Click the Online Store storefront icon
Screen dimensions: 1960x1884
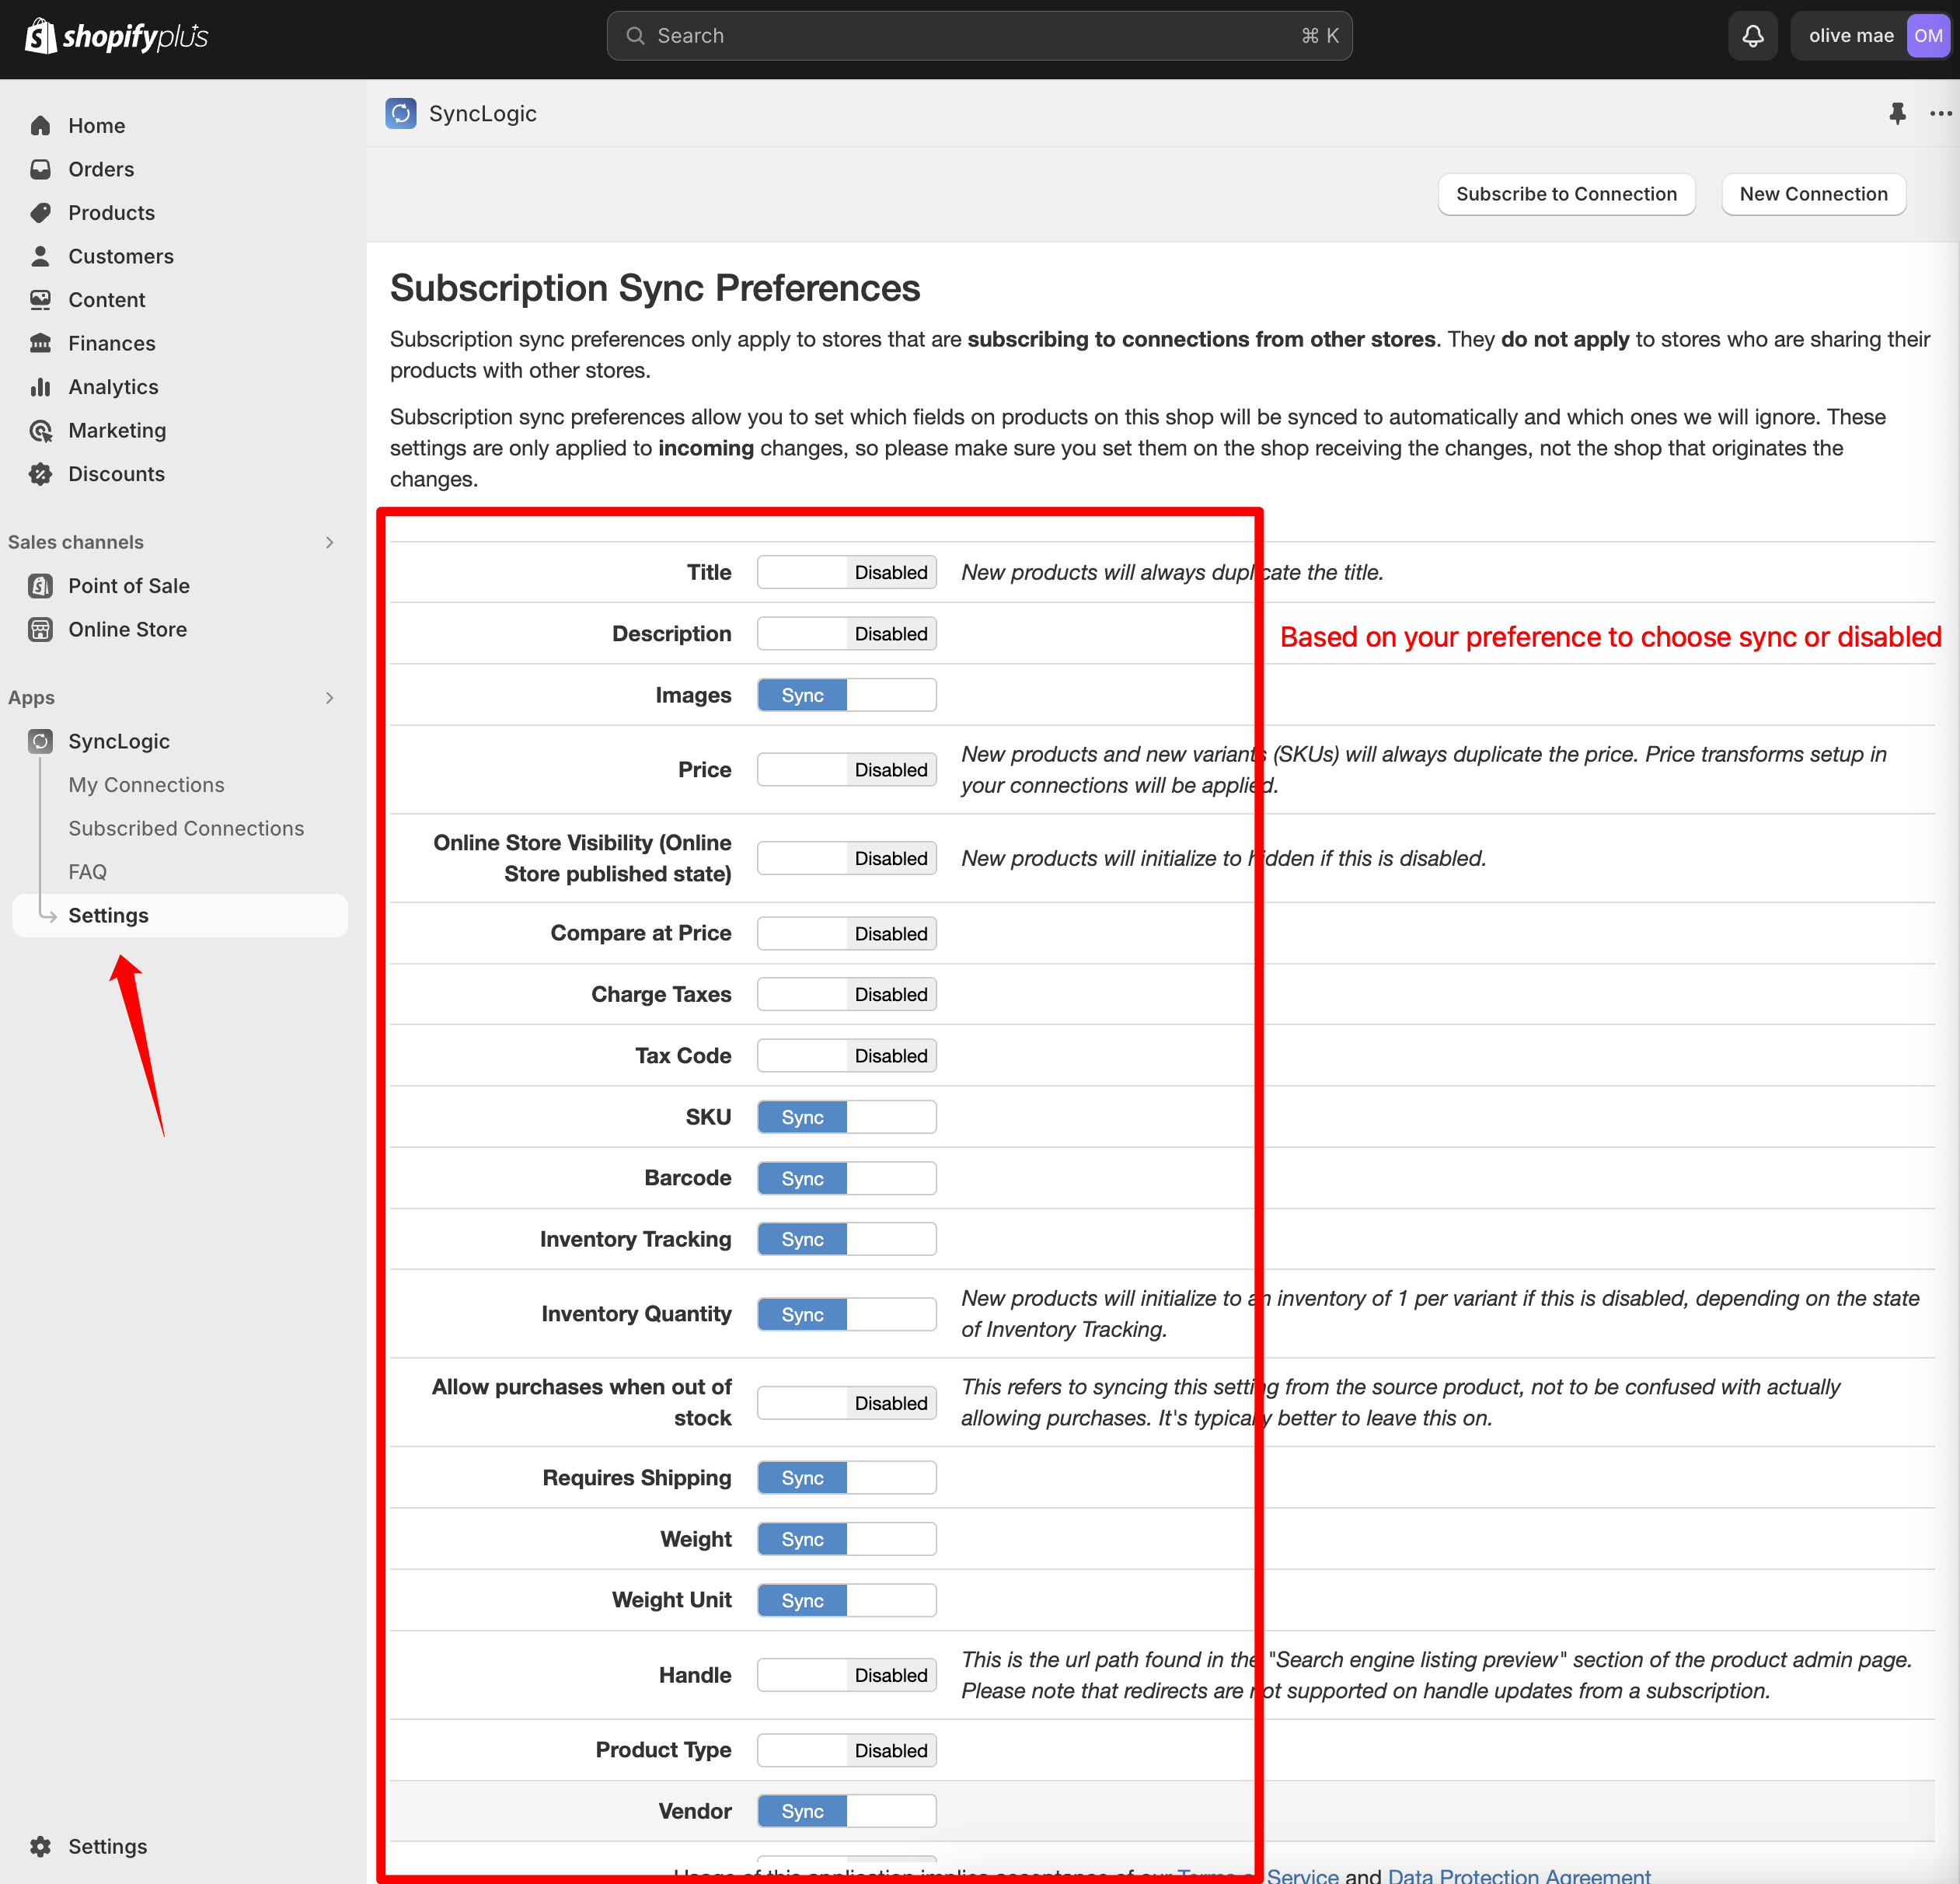[40, 629]
